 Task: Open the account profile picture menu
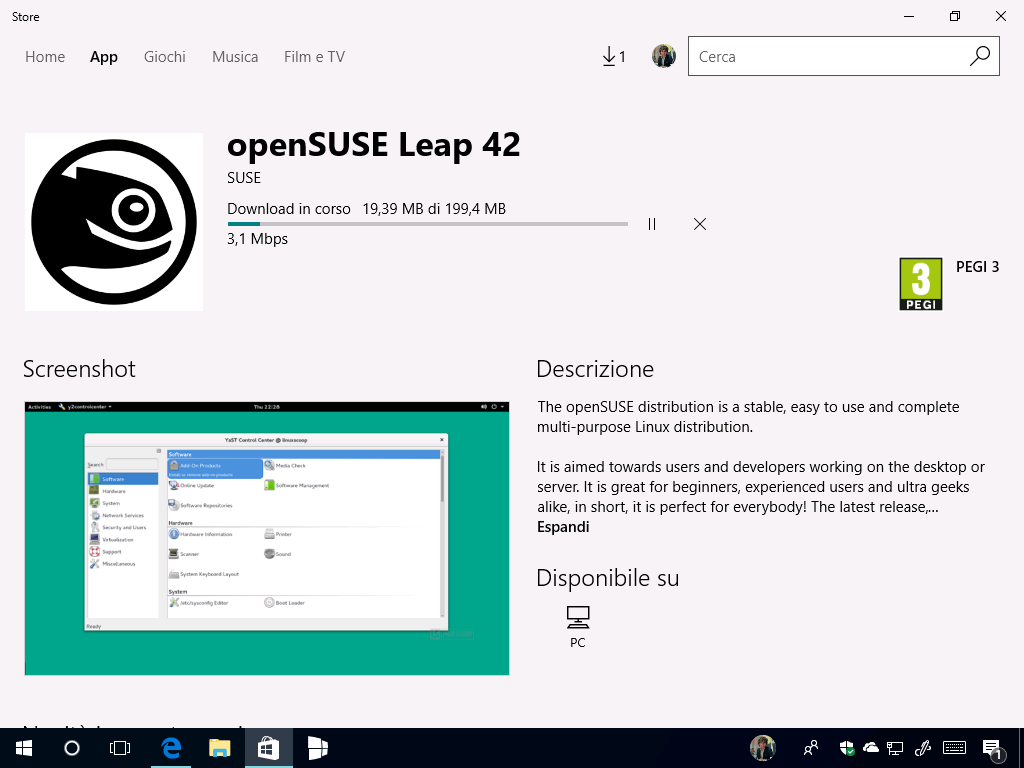664,57
